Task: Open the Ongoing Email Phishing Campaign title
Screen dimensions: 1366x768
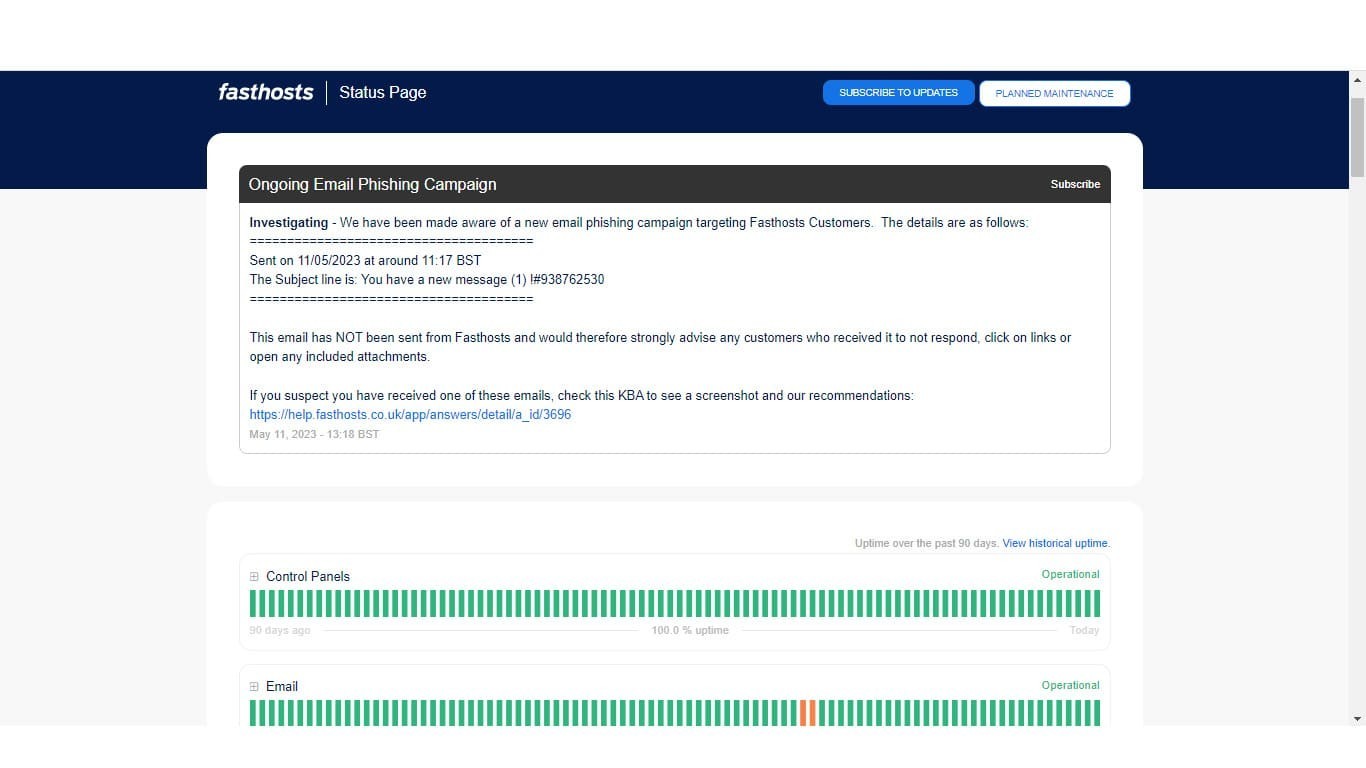Action: pos(372,184)
